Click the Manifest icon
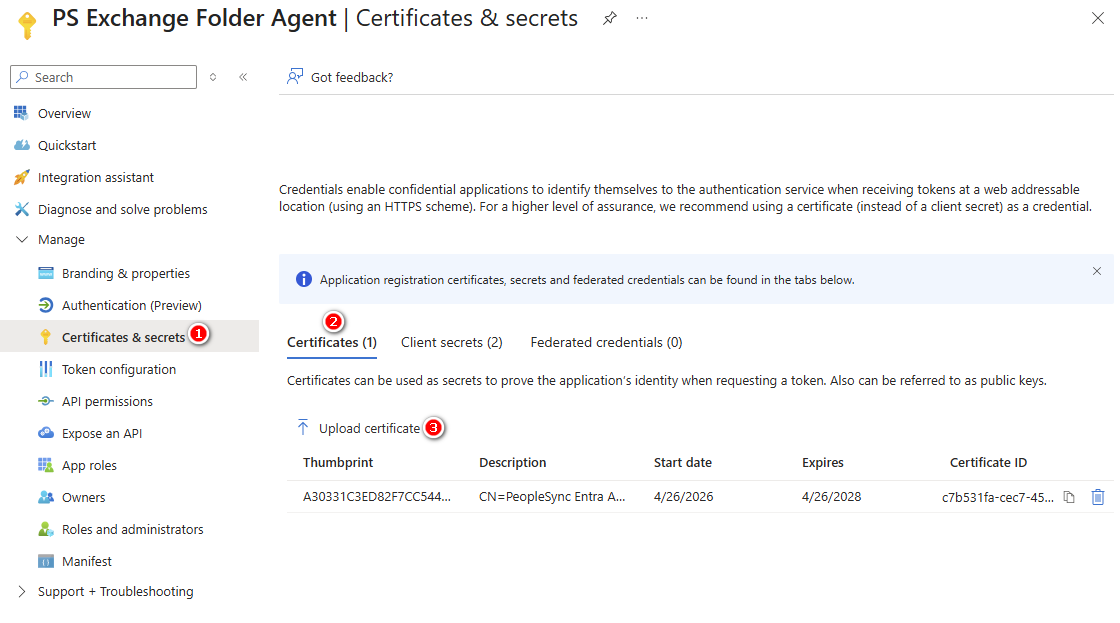1120x623 pixels. click(x=46, y=562)
